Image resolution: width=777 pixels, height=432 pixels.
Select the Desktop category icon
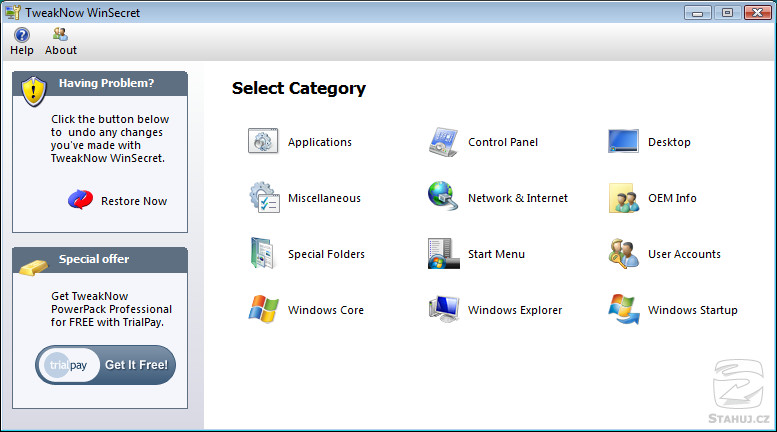tap(623, 142)
